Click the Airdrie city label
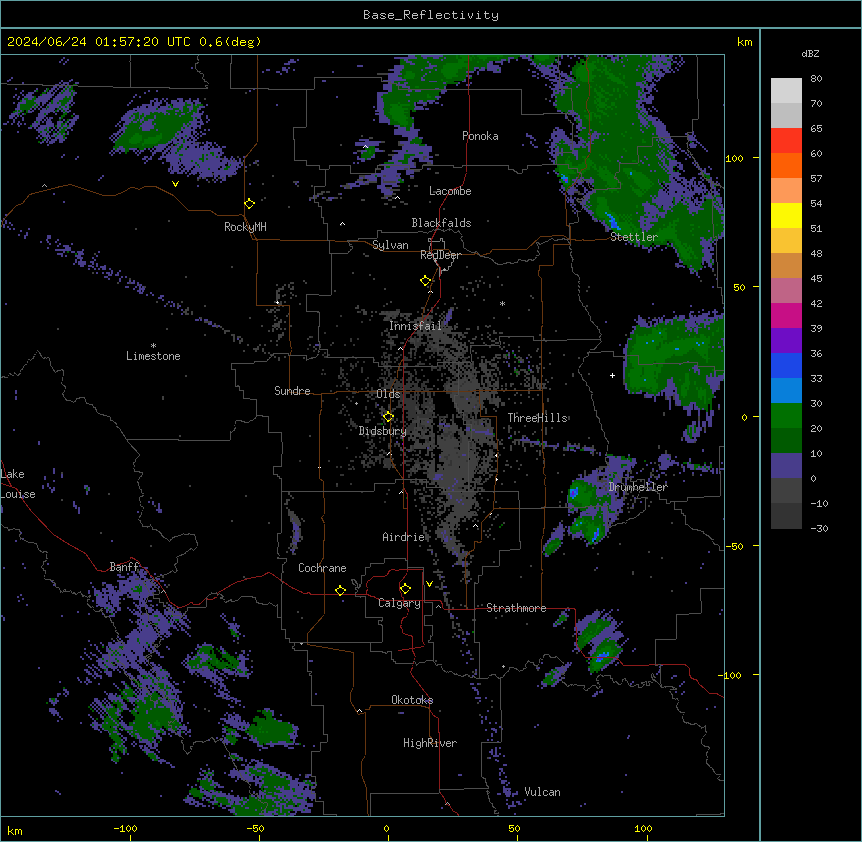 tap(404, 537)
